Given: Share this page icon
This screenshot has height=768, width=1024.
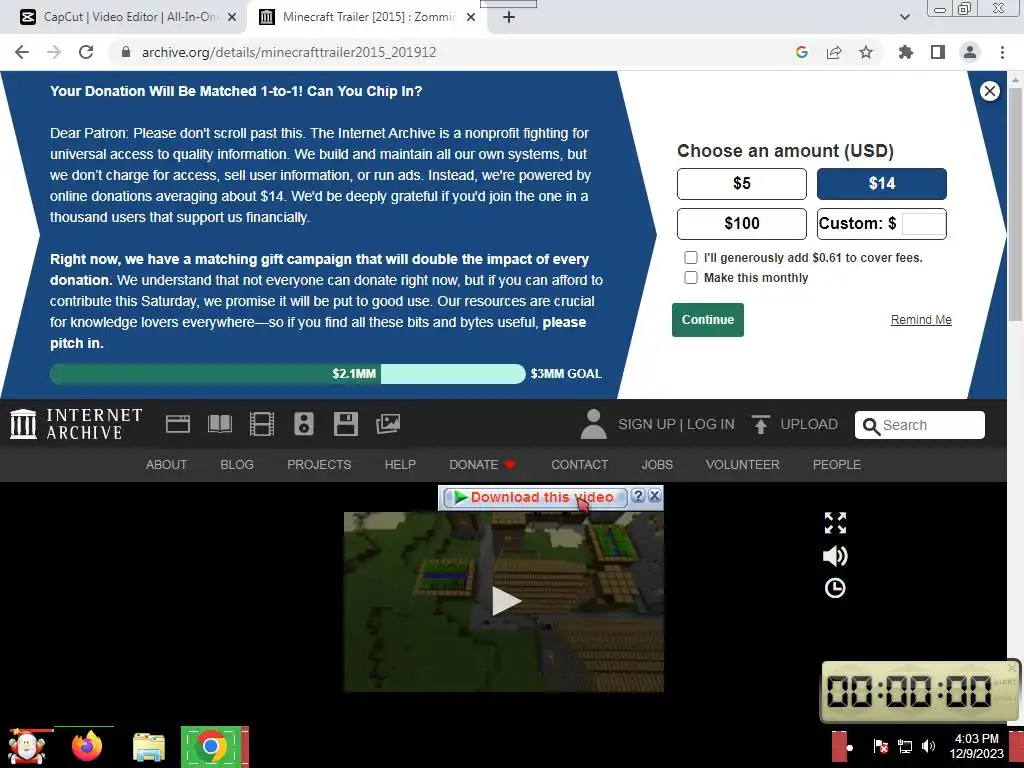Looking at the screenshot, I should pyautogui.click(x=834, y=52).
